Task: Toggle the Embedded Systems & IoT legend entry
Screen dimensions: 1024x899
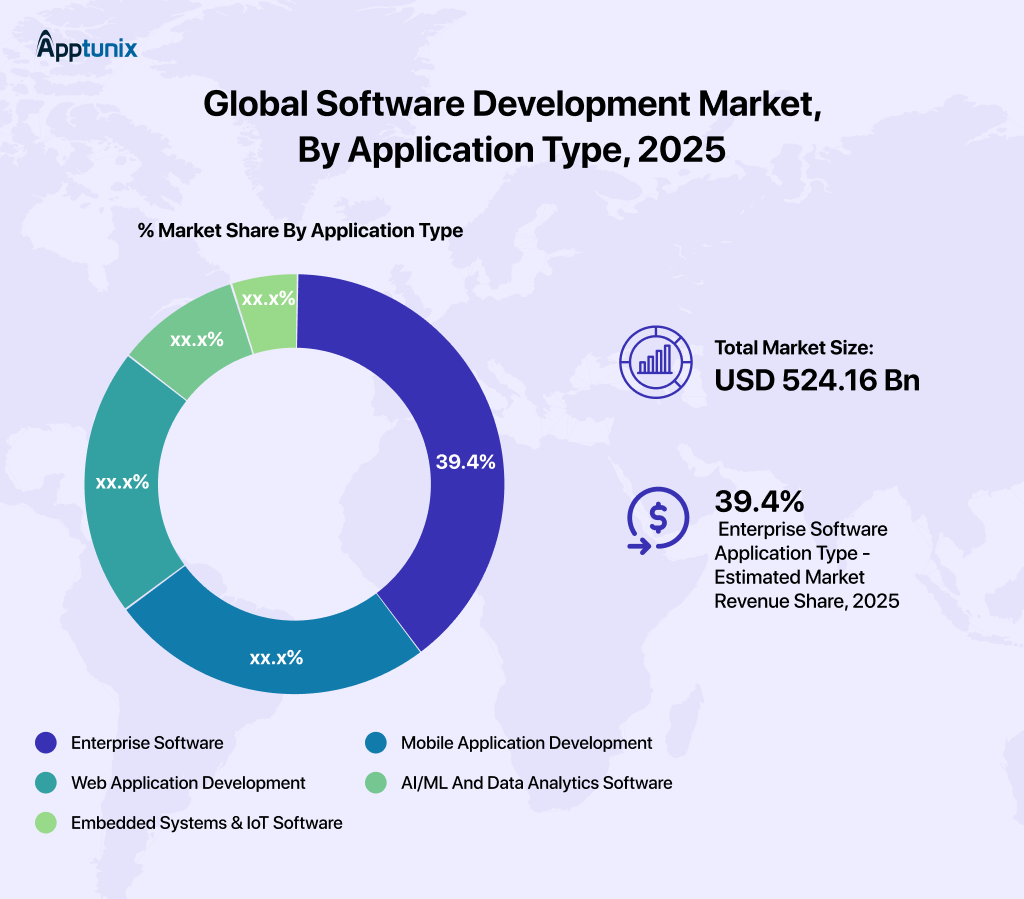Action: 206,823
